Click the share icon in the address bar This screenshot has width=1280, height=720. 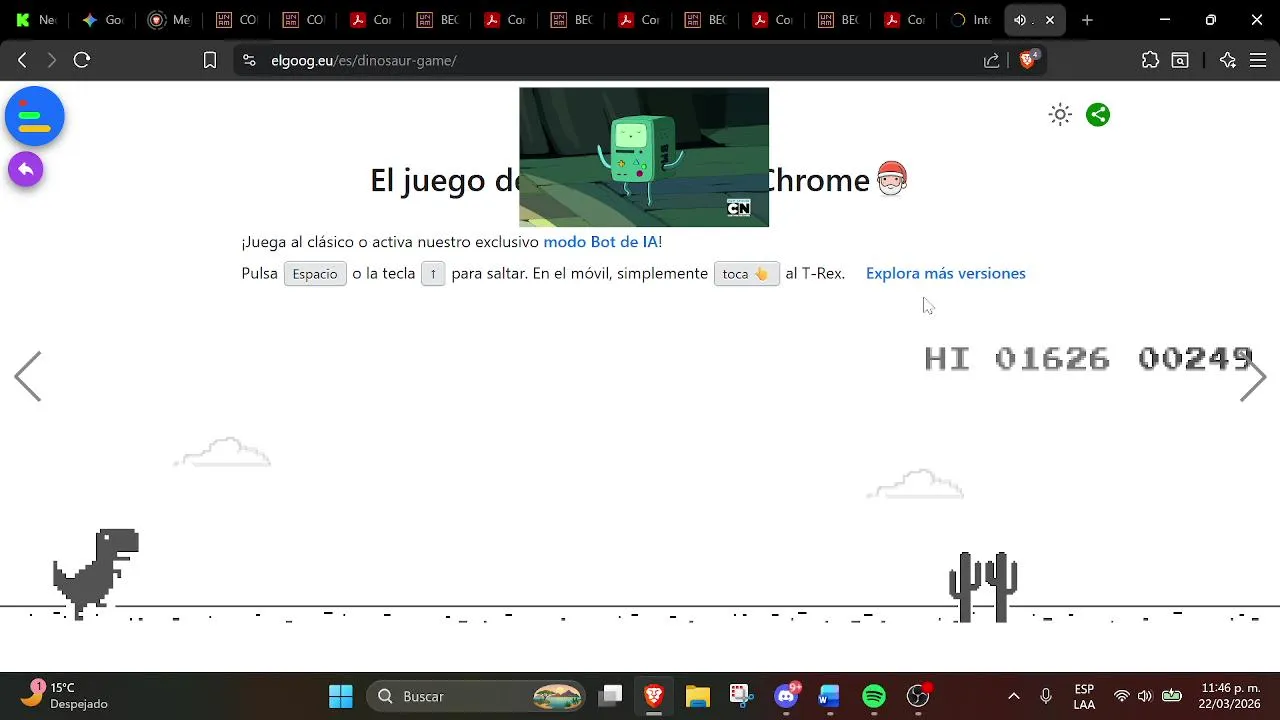991,60
